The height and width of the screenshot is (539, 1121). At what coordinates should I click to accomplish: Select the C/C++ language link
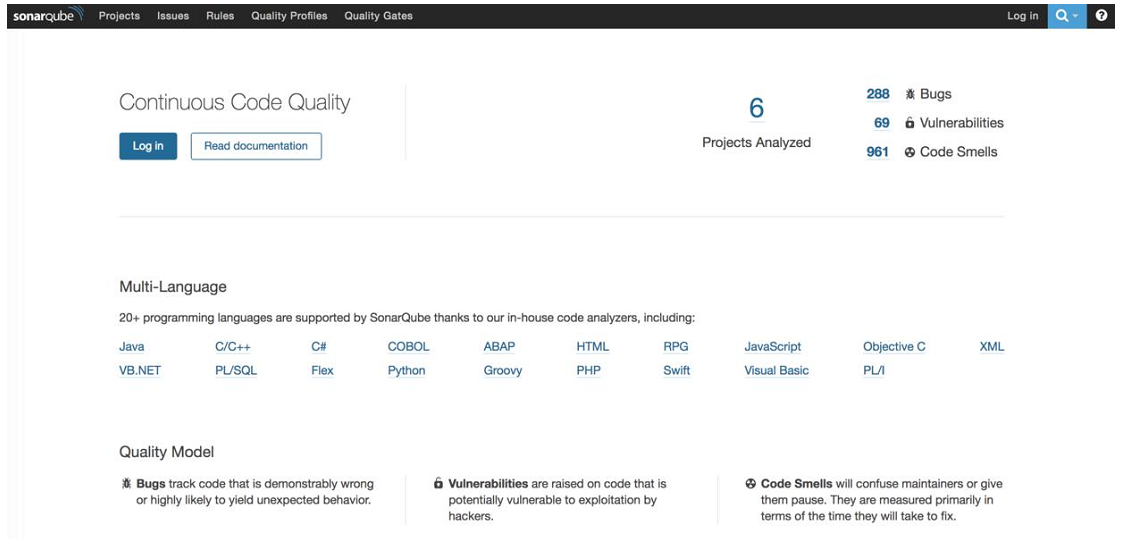(233, 347)
